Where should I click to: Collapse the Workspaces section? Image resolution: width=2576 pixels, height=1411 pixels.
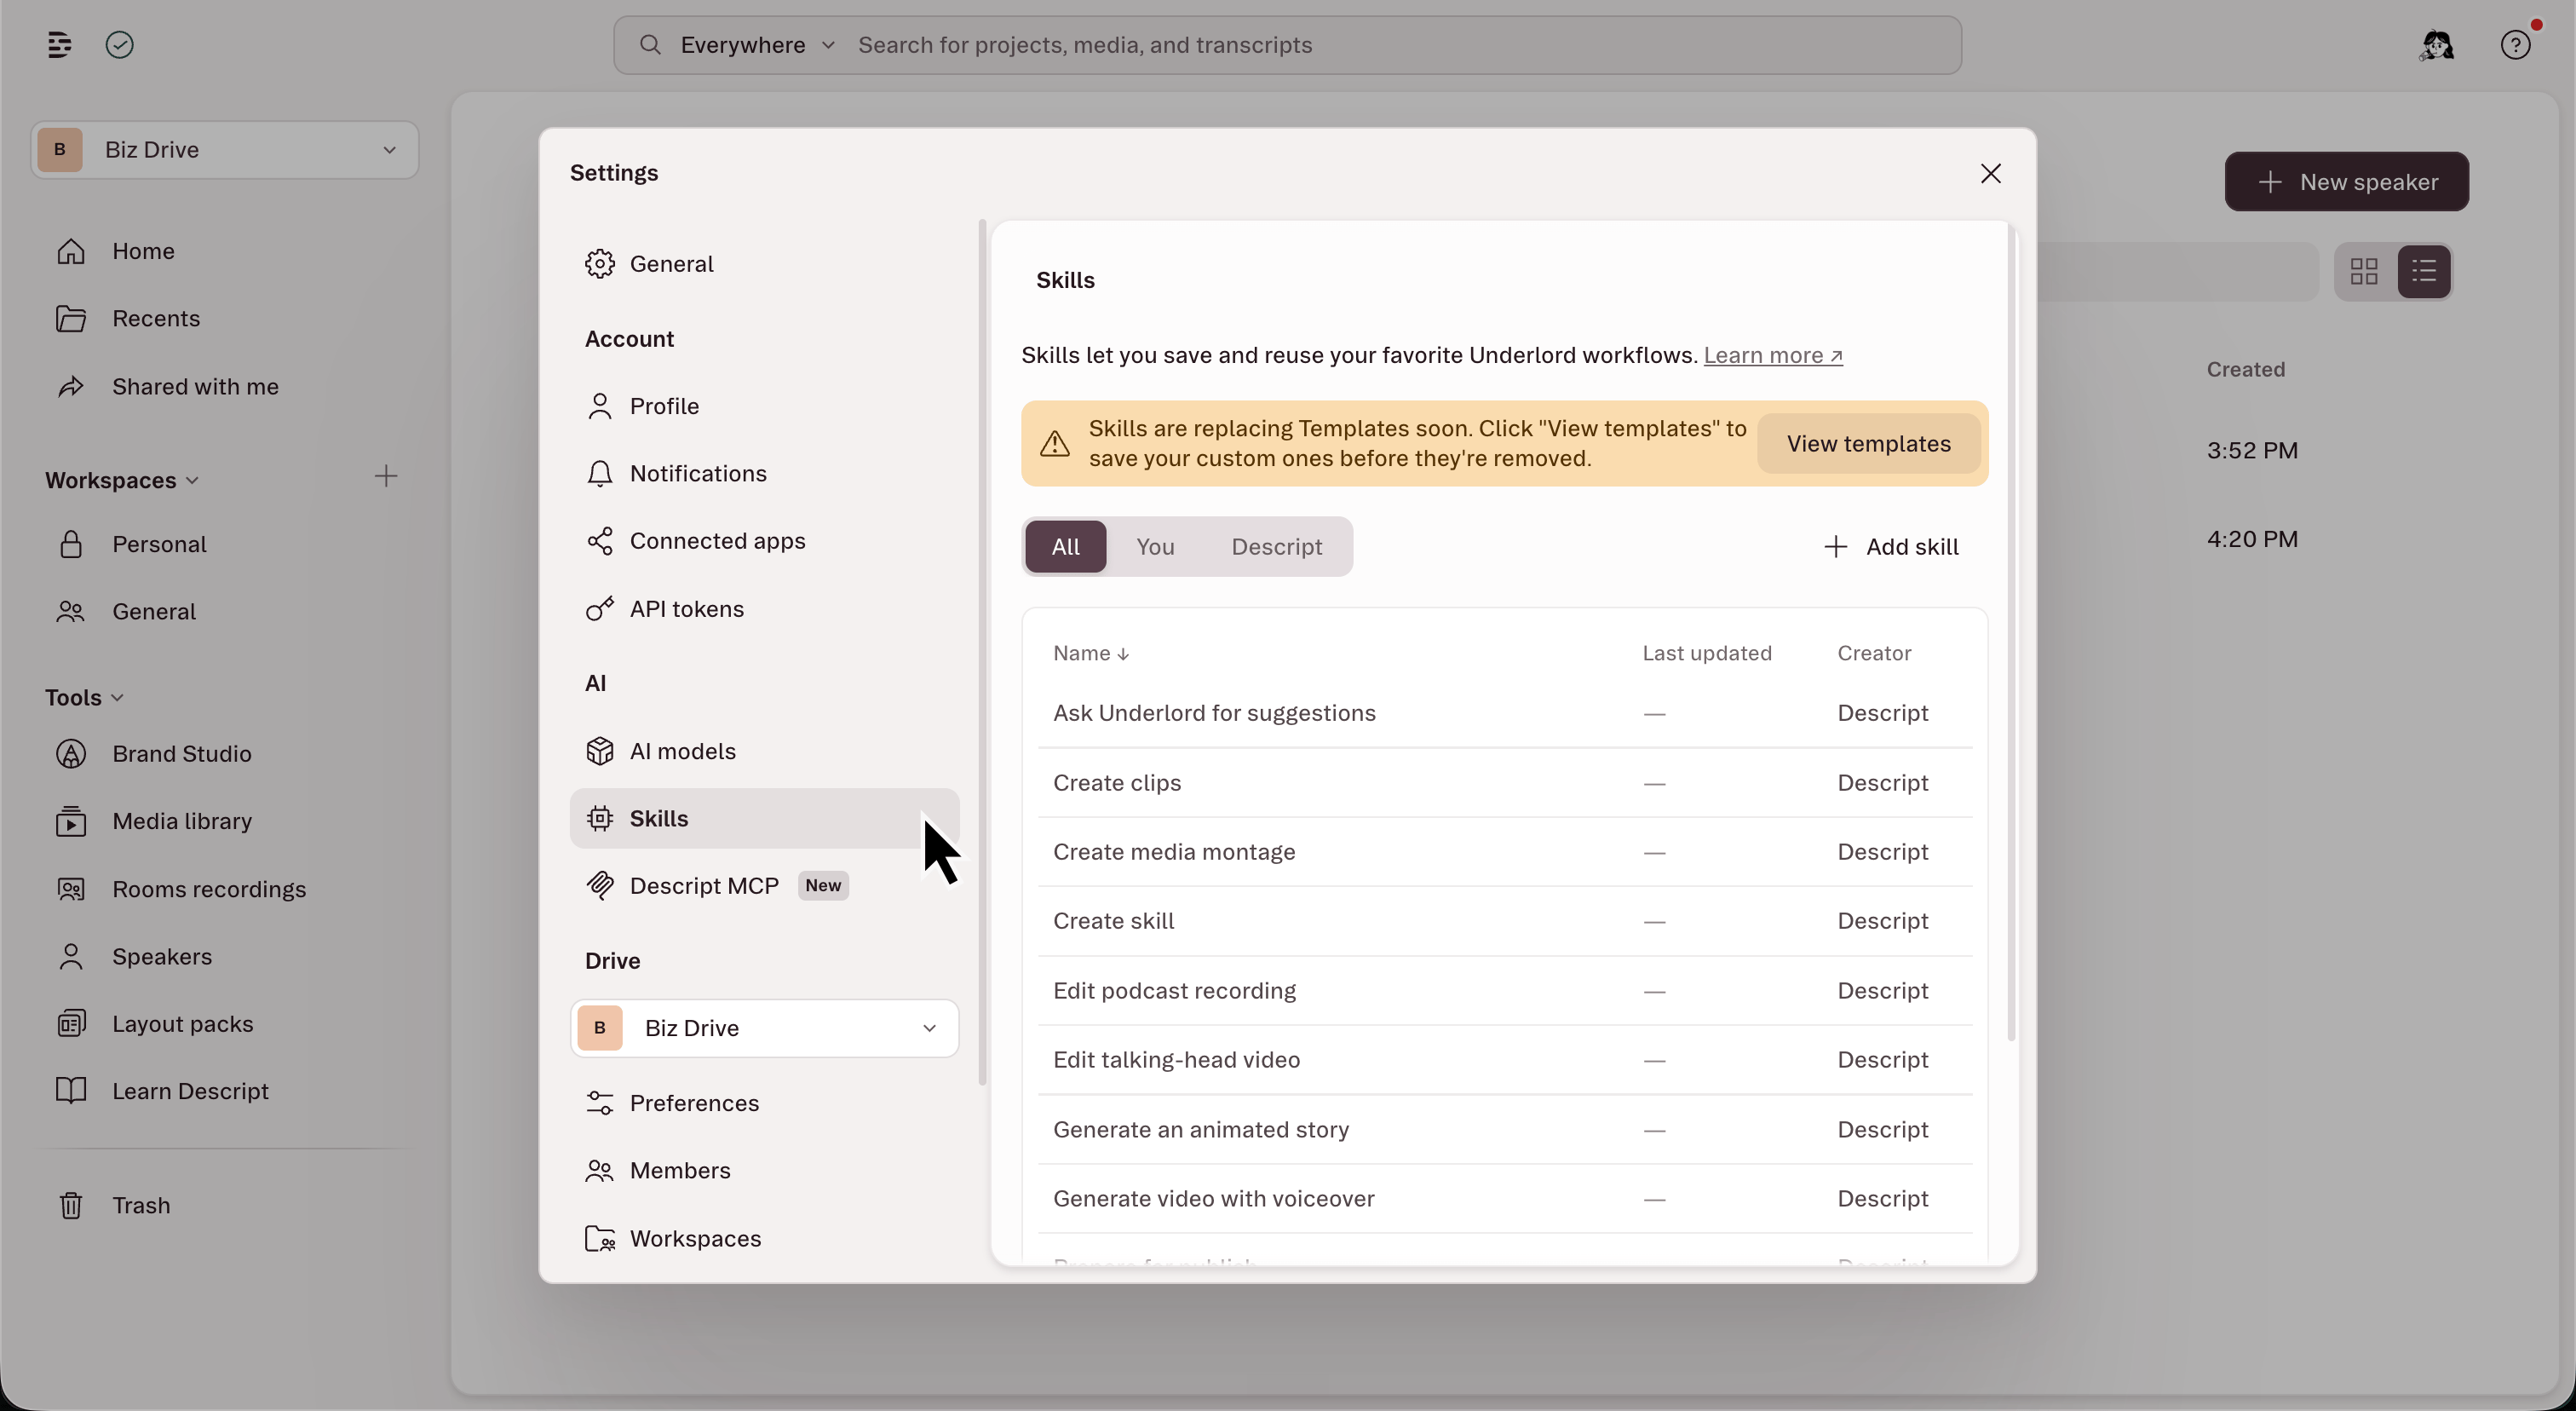122,481
